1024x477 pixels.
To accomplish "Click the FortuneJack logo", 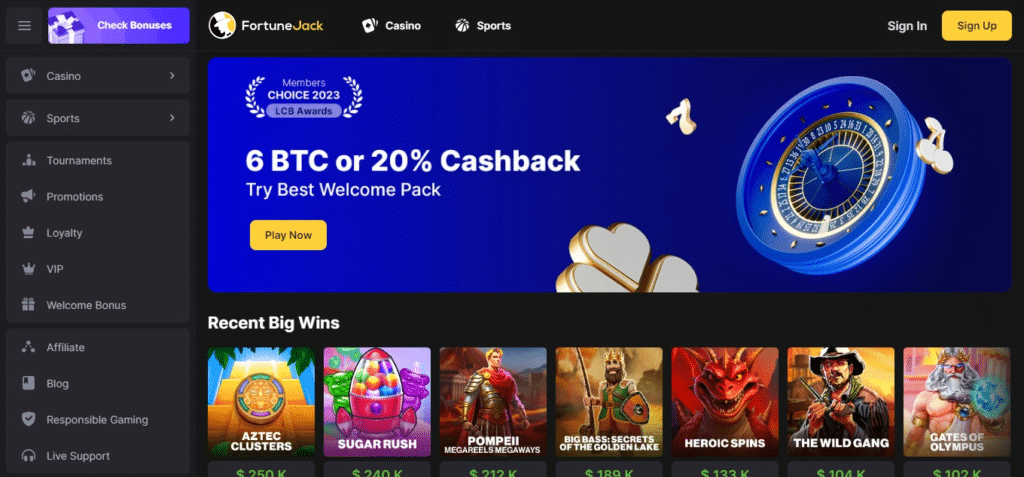I will [266, 25].
